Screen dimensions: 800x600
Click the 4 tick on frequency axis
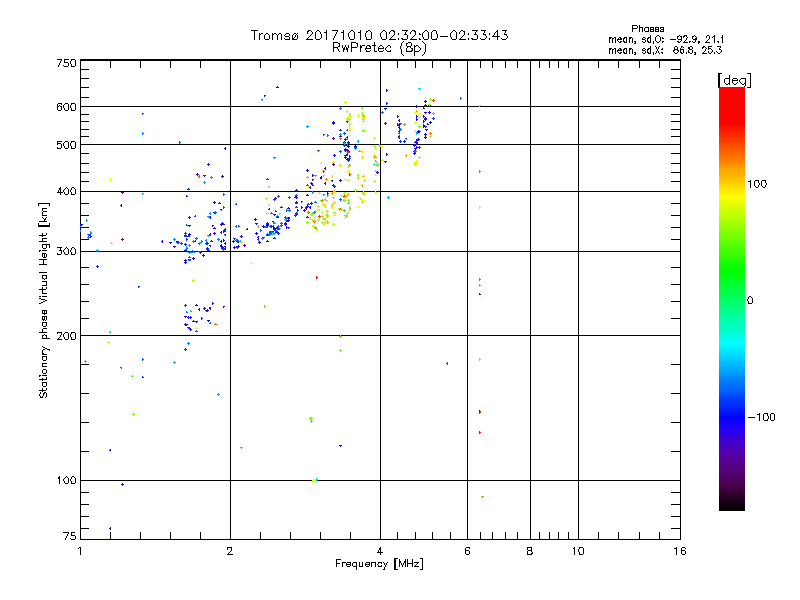[380, 552]
